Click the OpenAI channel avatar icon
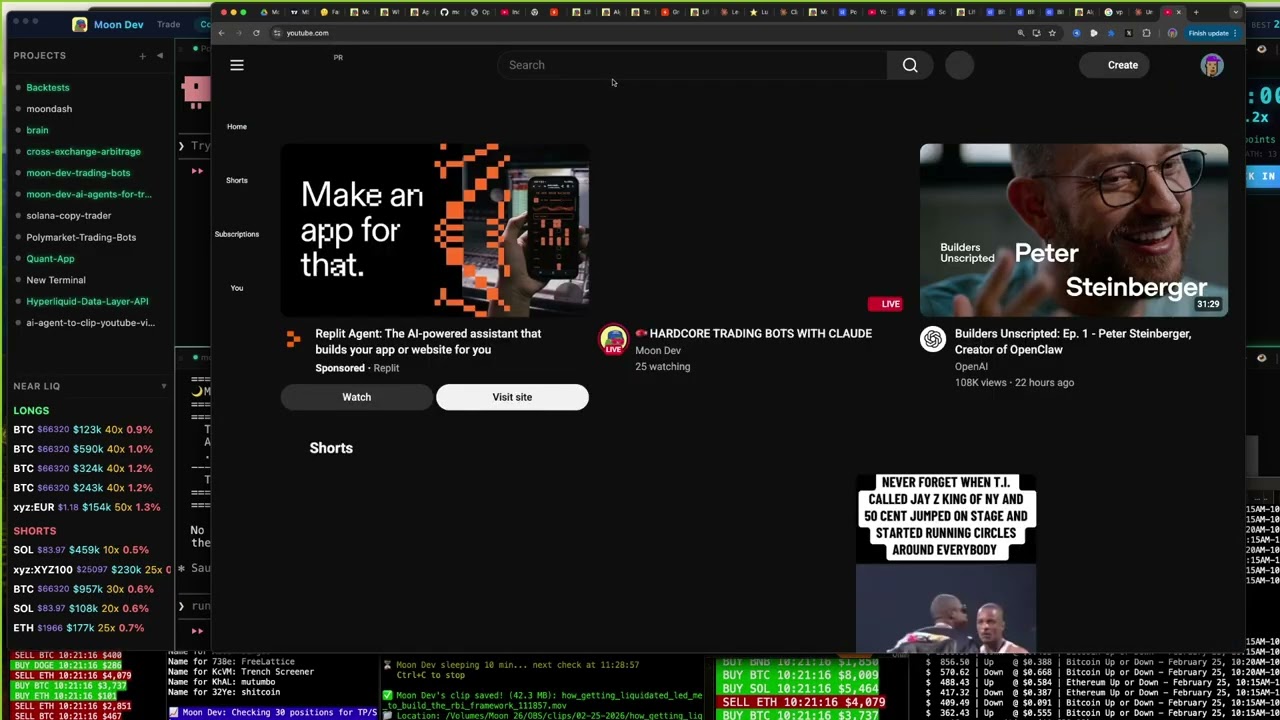This screenshot has width=1280, height=720. [933, 339]
